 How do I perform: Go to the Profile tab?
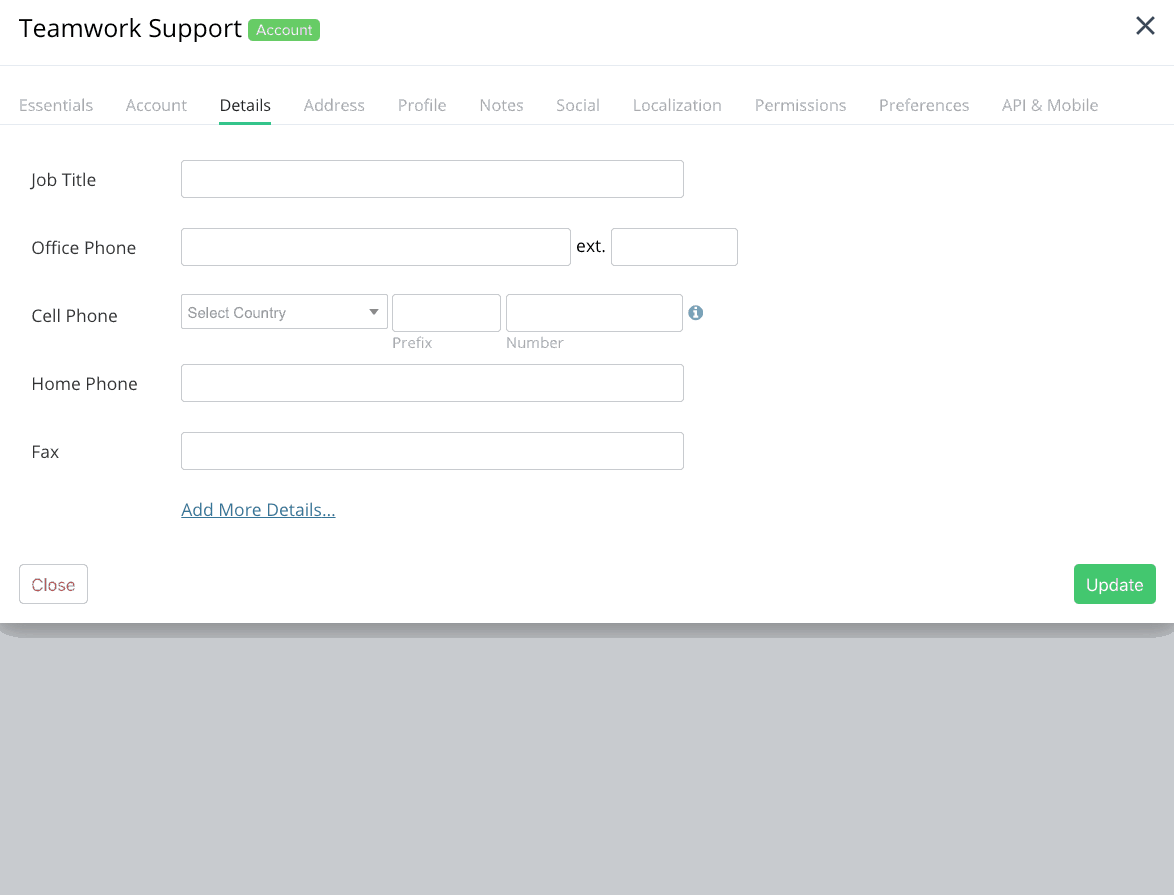[x=422, y=106]
